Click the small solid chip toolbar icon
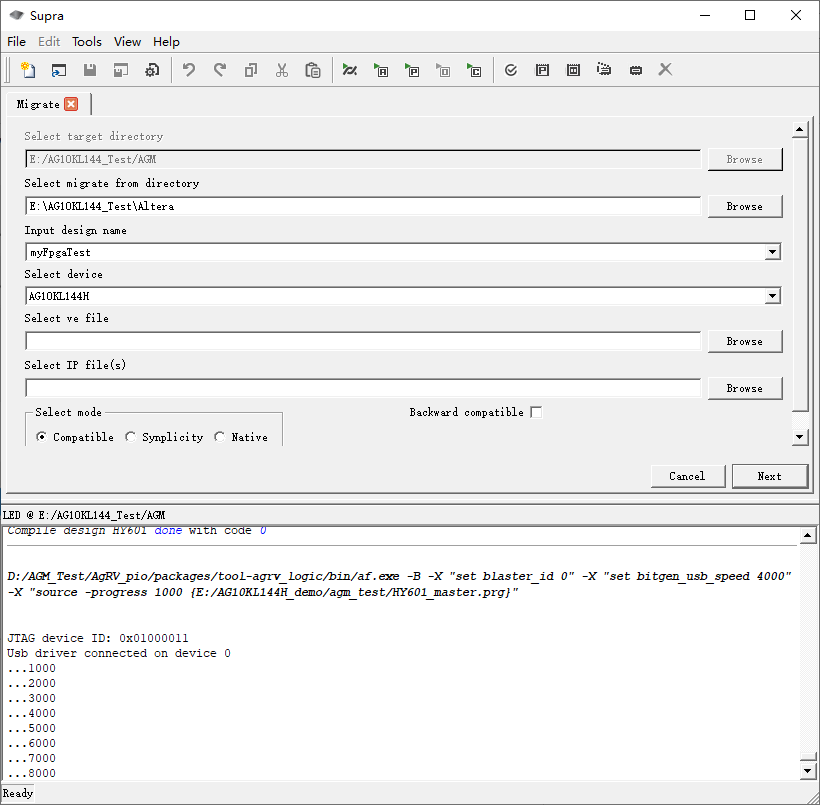This screenshot has height=805, width=820. tap(636, 70)
